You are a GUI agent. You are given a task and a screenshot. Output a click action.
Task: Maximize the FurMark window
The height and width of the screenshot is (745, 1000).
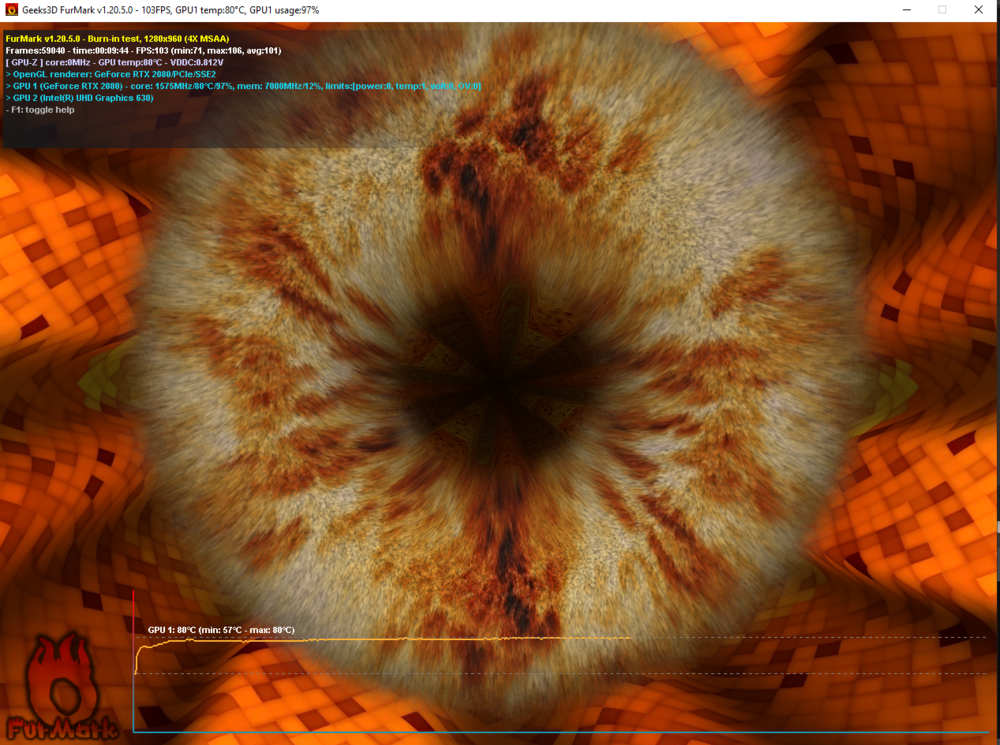click(x=942, y=10)
